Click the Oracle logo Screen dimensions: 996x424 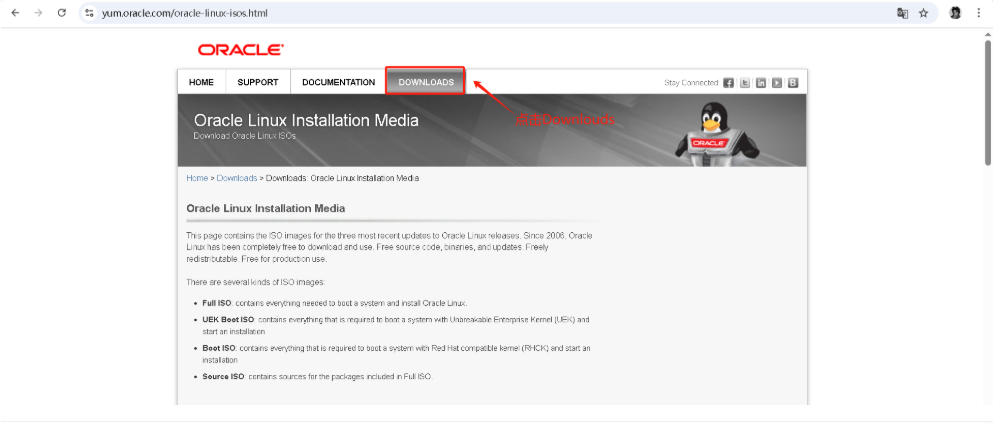point(241,50)
